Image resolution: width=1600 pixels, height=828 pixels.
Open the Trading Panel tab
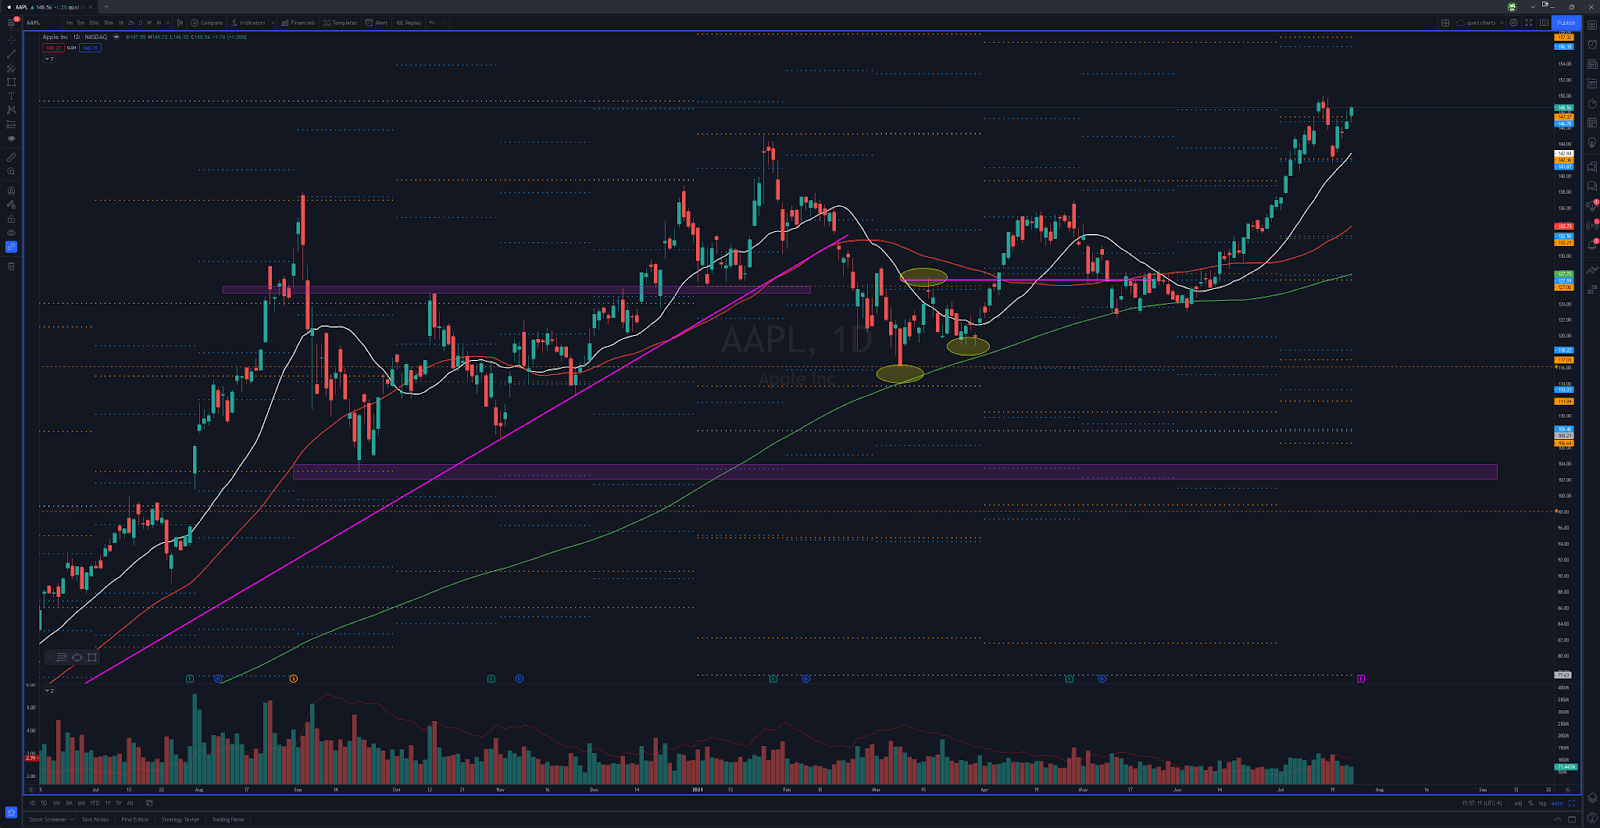coord(228,819)
